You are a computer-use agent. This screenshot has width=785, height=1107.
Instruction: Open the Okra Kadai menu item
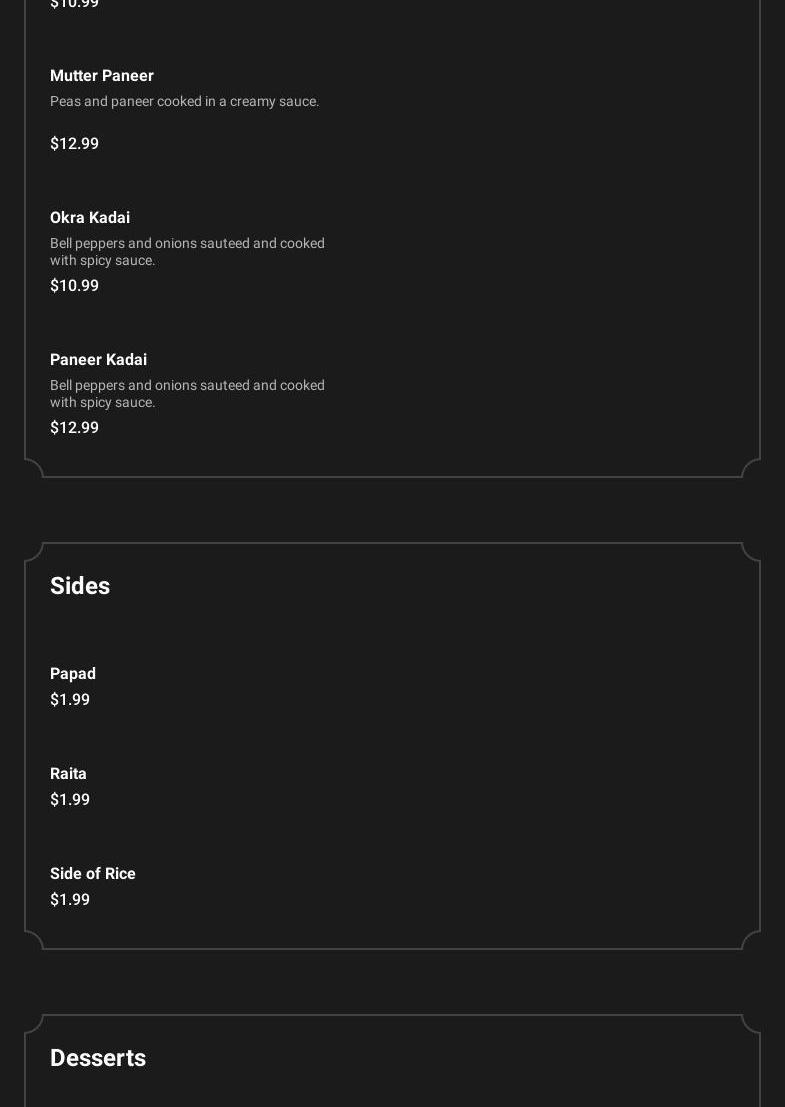(90, 218)
